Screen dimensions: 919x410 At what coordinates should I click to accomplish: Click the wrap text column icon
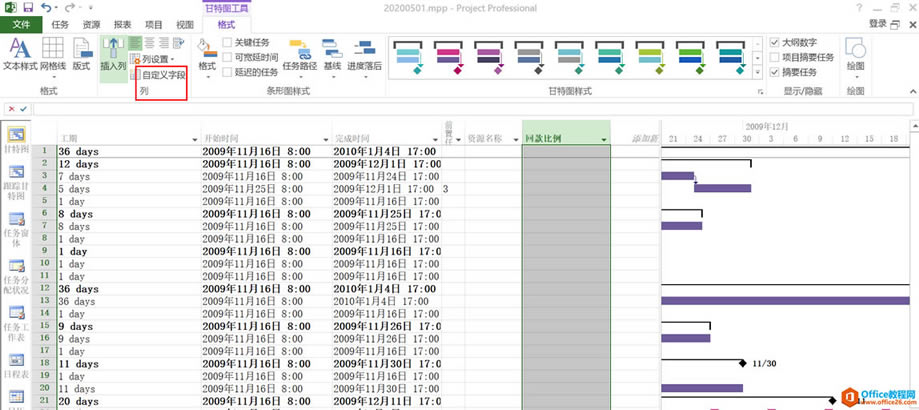178,42
